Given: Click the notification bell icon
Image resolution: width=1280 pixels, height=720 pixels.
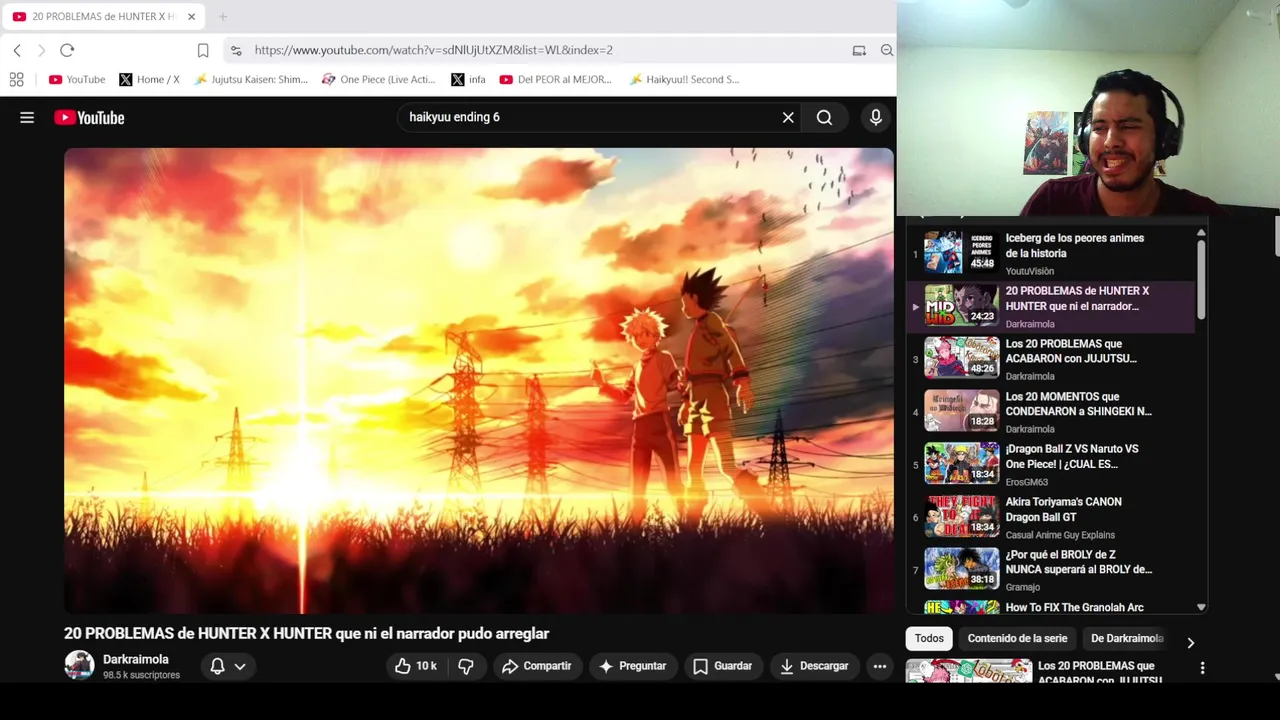Looking at the screenshot, I should pos(217,666).
